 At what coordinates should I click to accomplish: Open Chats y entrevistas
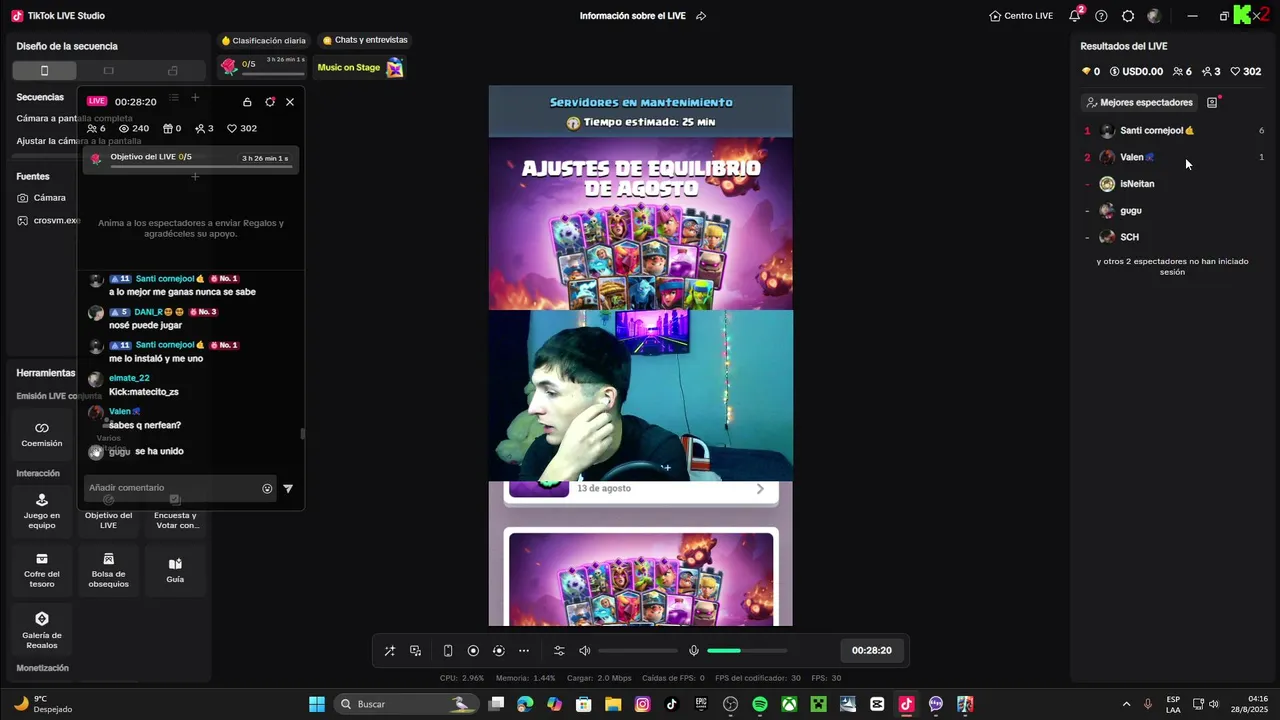pyautogui.click(x=365, y=40)
